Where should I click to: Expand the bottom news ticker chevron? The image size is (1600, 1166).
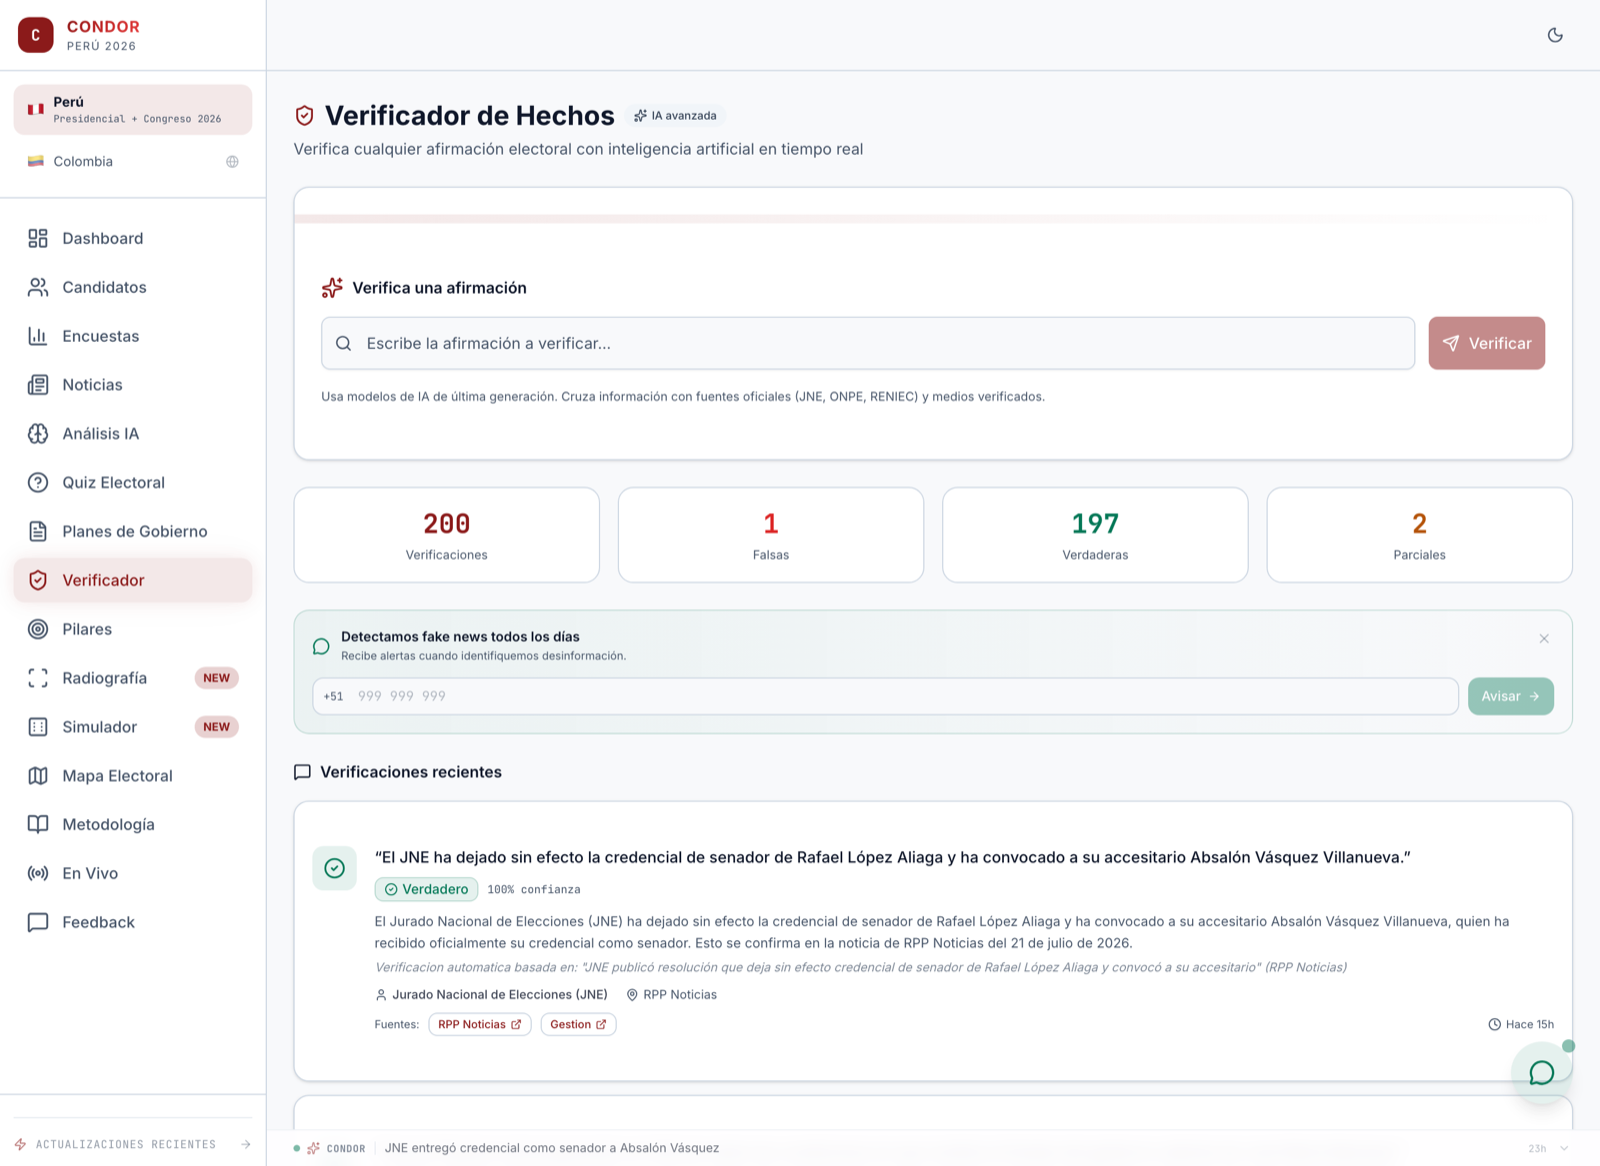pyautogui.click(x=1565, y=1149)
